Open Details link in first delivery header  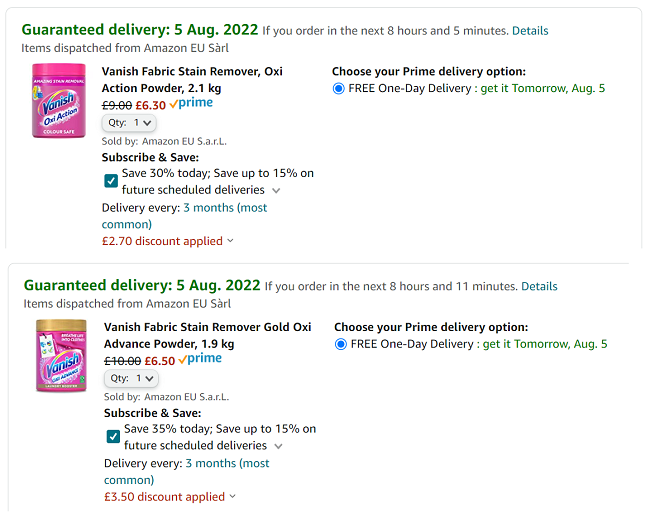click(x=530, y=30)
